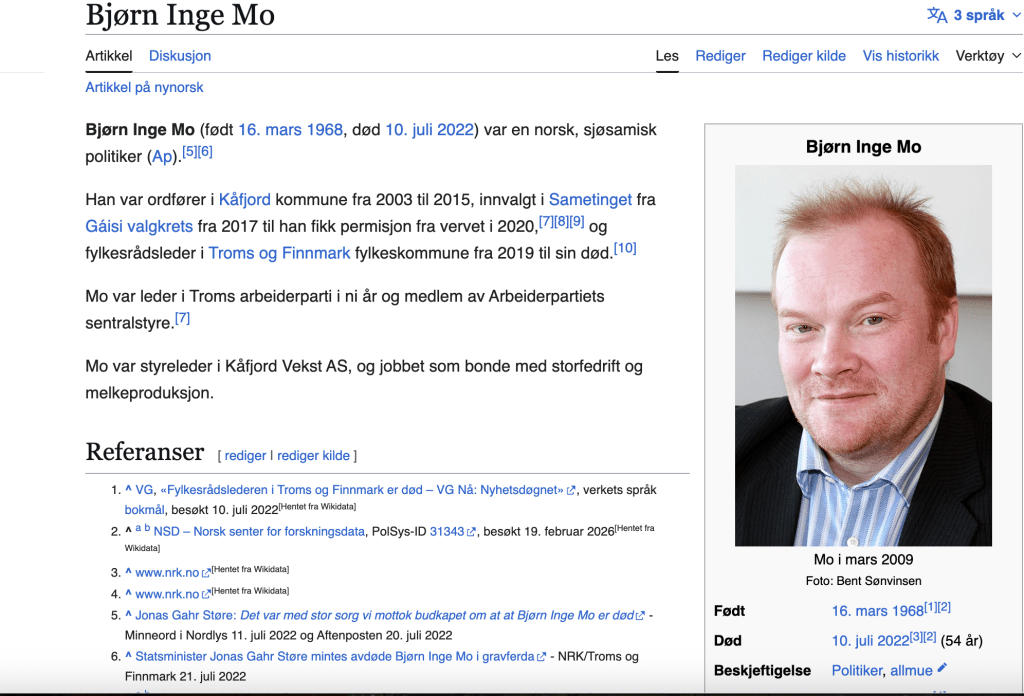Viewport: 1024px width, 696px height.
Task: Click external link icon after VG reference title
Action: (571, 490)
